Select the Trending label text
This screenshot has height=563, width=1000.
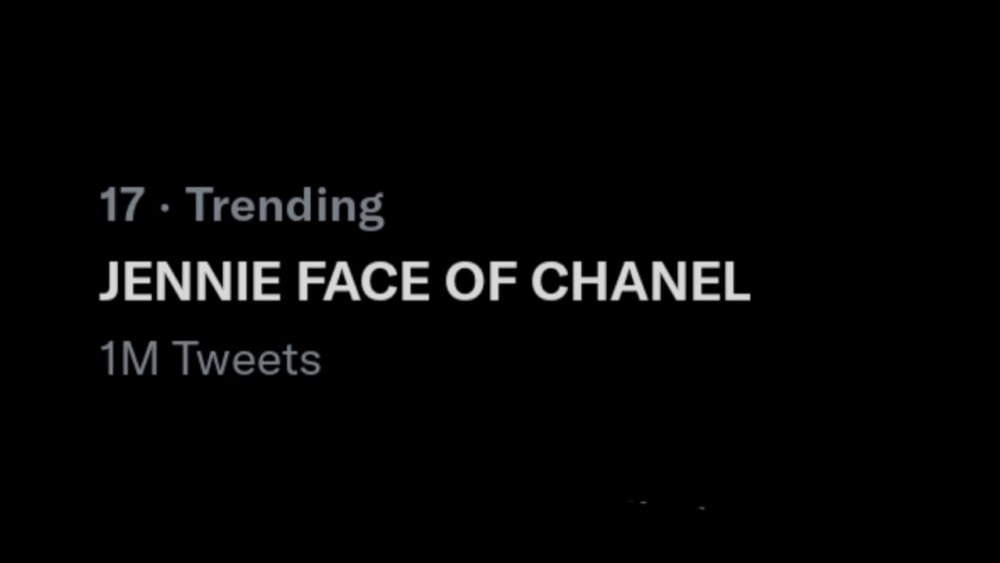tap(285, 207)
